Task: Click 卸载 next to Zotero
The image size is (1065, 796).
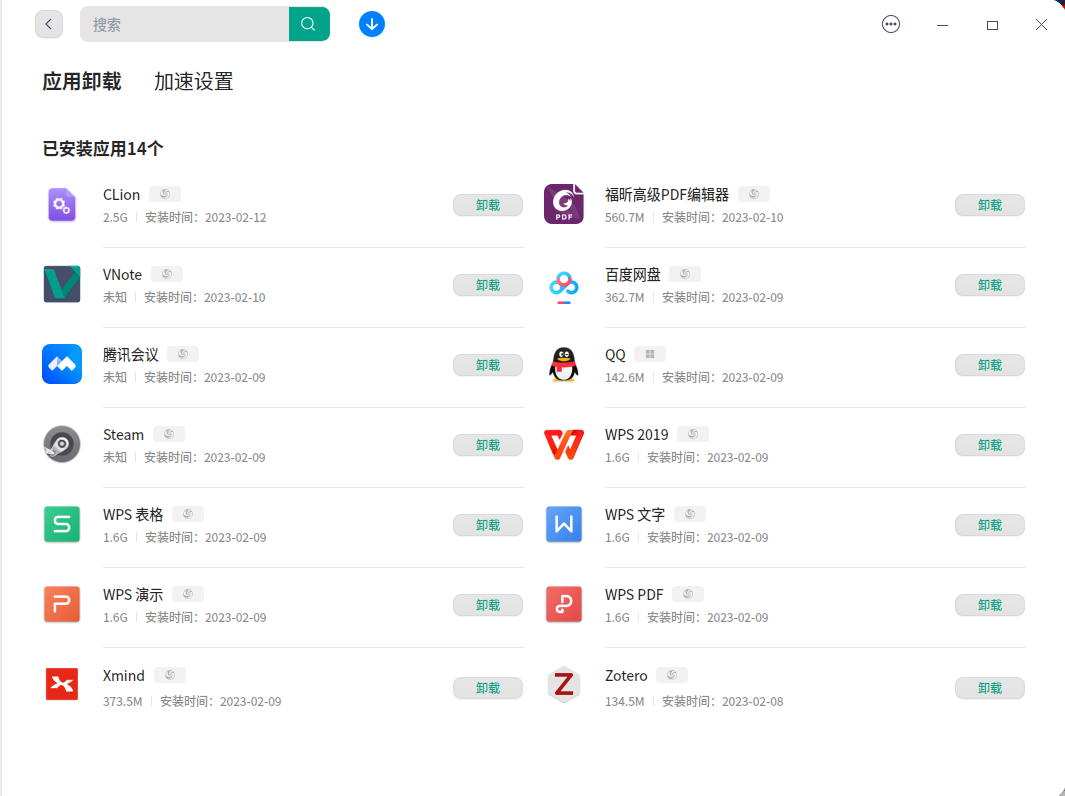Action: [990, 688]
